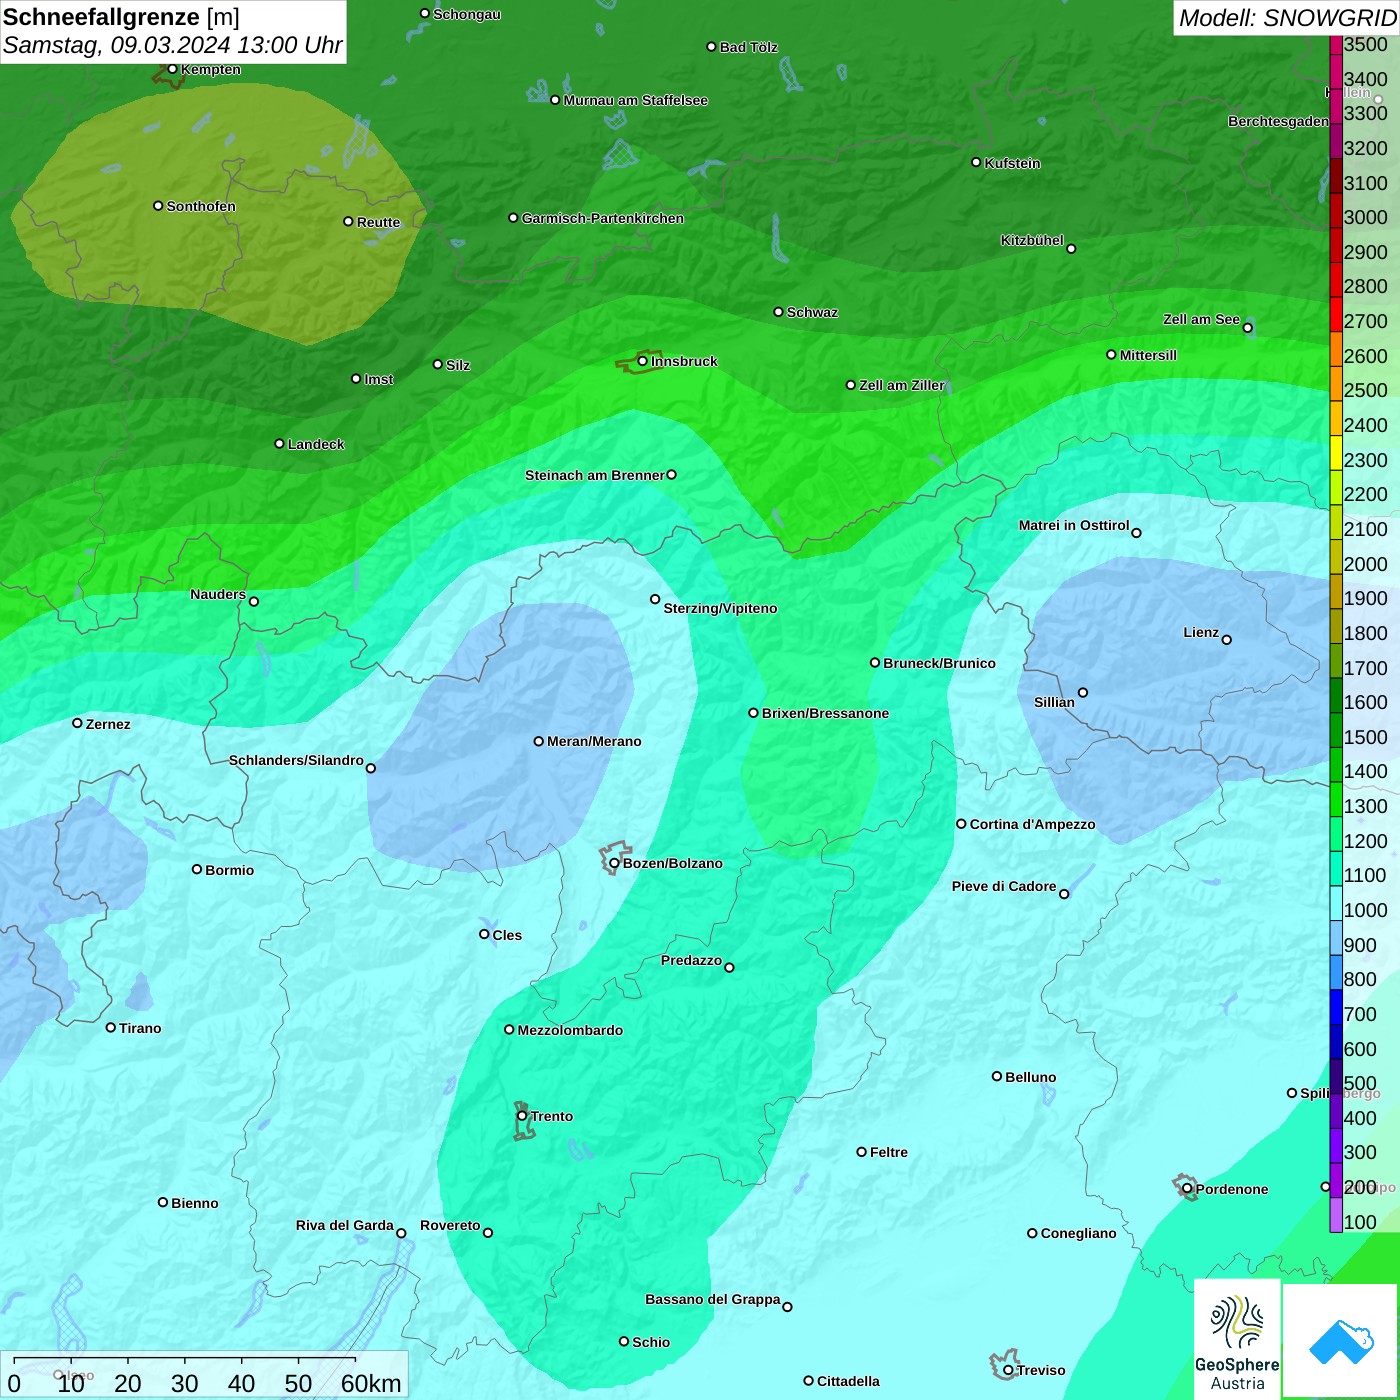The width and height of the screenshot is (1400, 1400).
Task: Click the Berchtesgaden label
Action: click(x=1278, y=121)
